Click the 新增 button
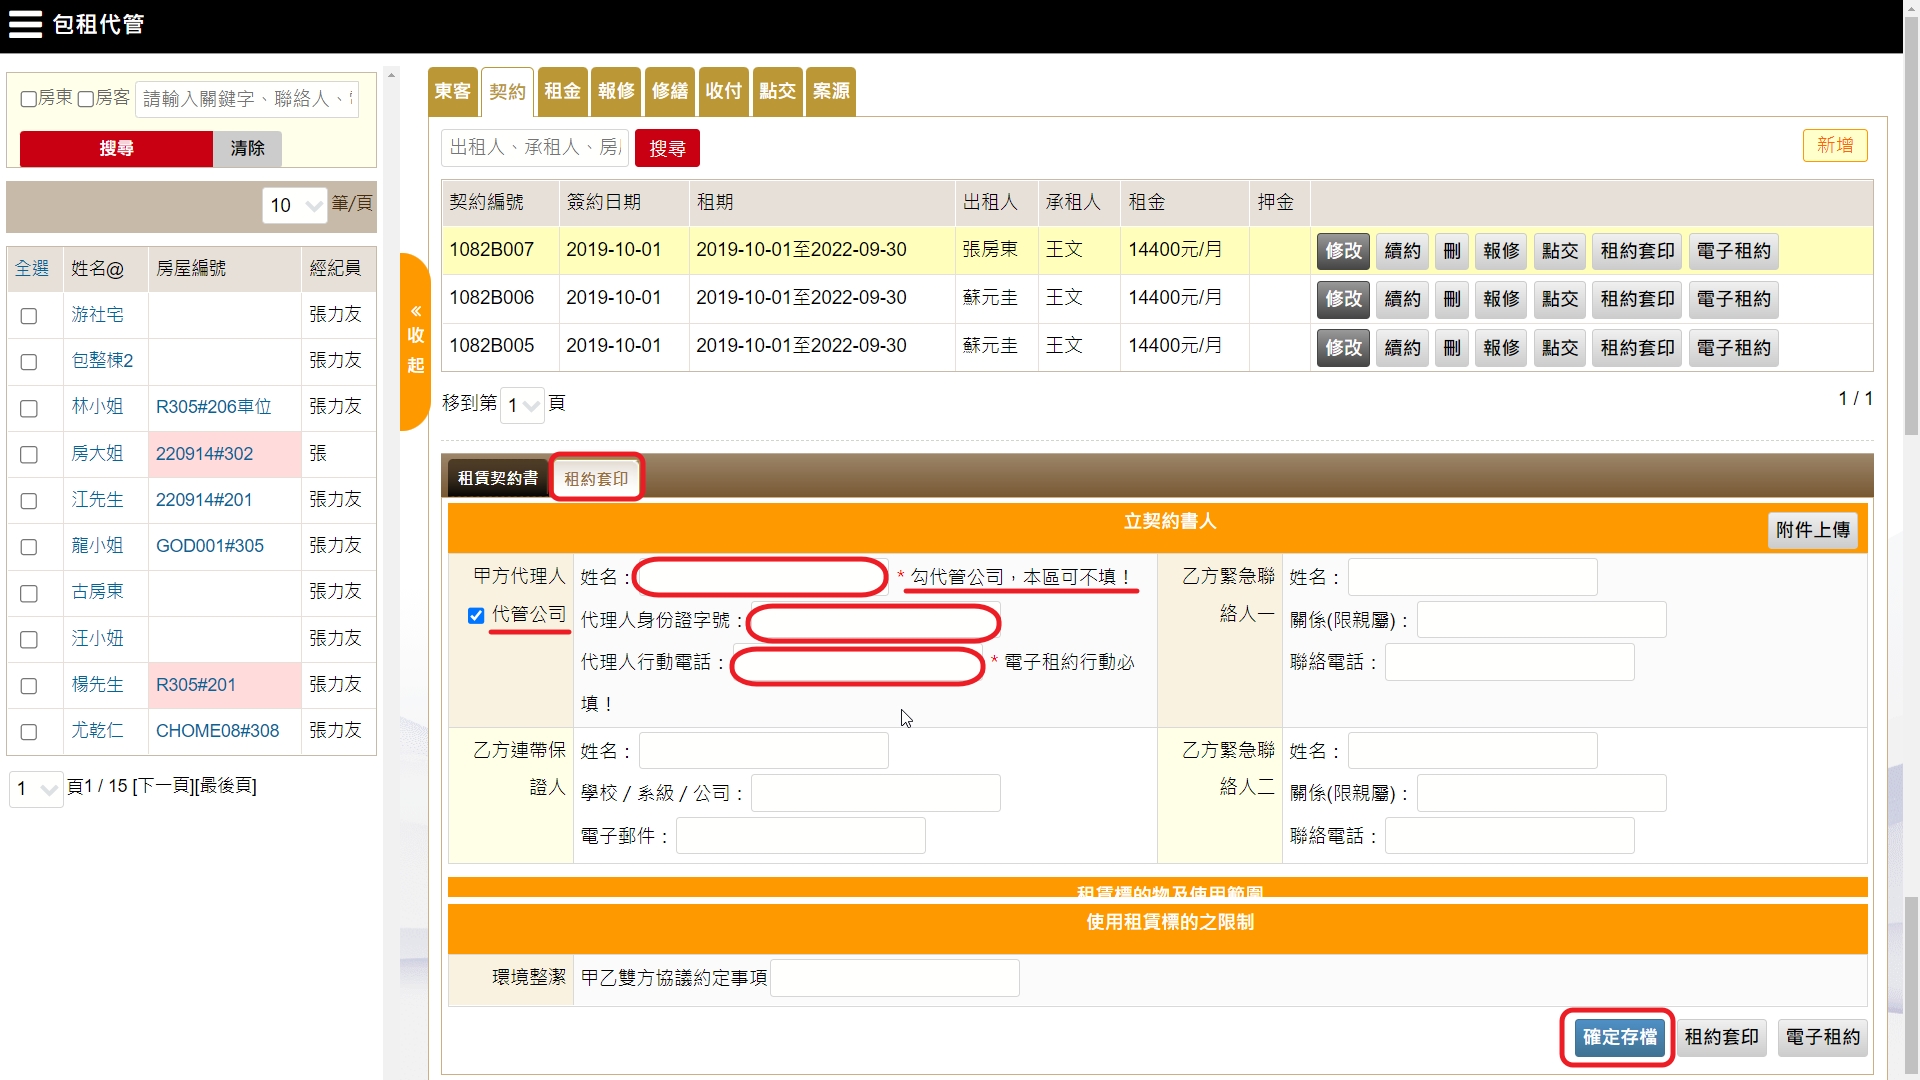 [x=1834, y=145]
